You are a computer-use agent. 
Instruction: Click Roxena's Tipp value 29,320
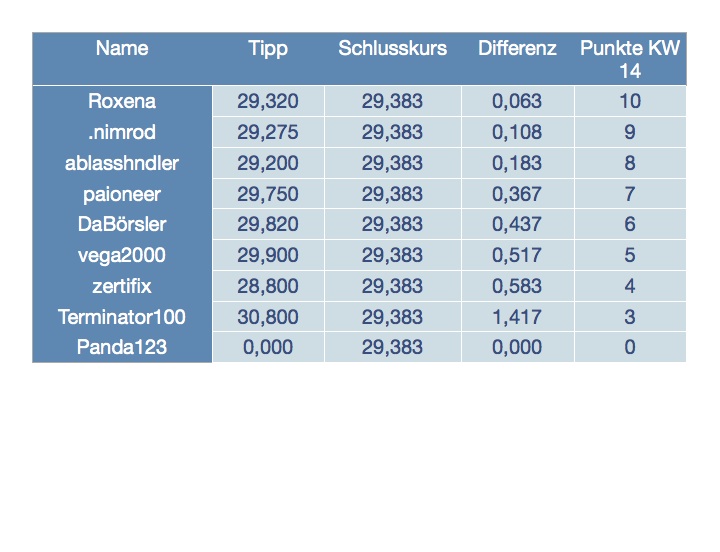point(268,101)
